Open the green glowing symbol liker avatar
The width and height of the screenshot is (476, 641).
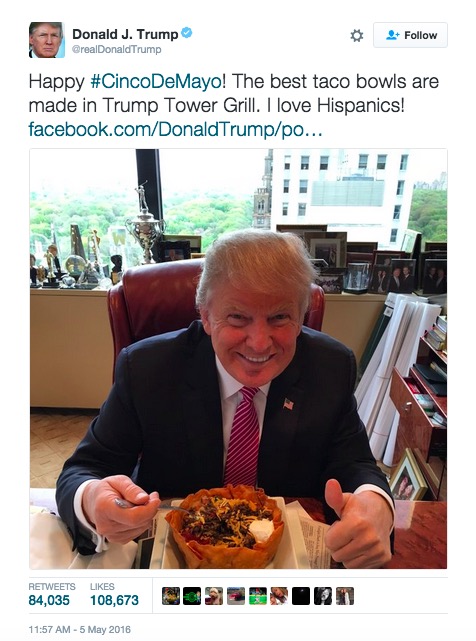click(192, 596)
